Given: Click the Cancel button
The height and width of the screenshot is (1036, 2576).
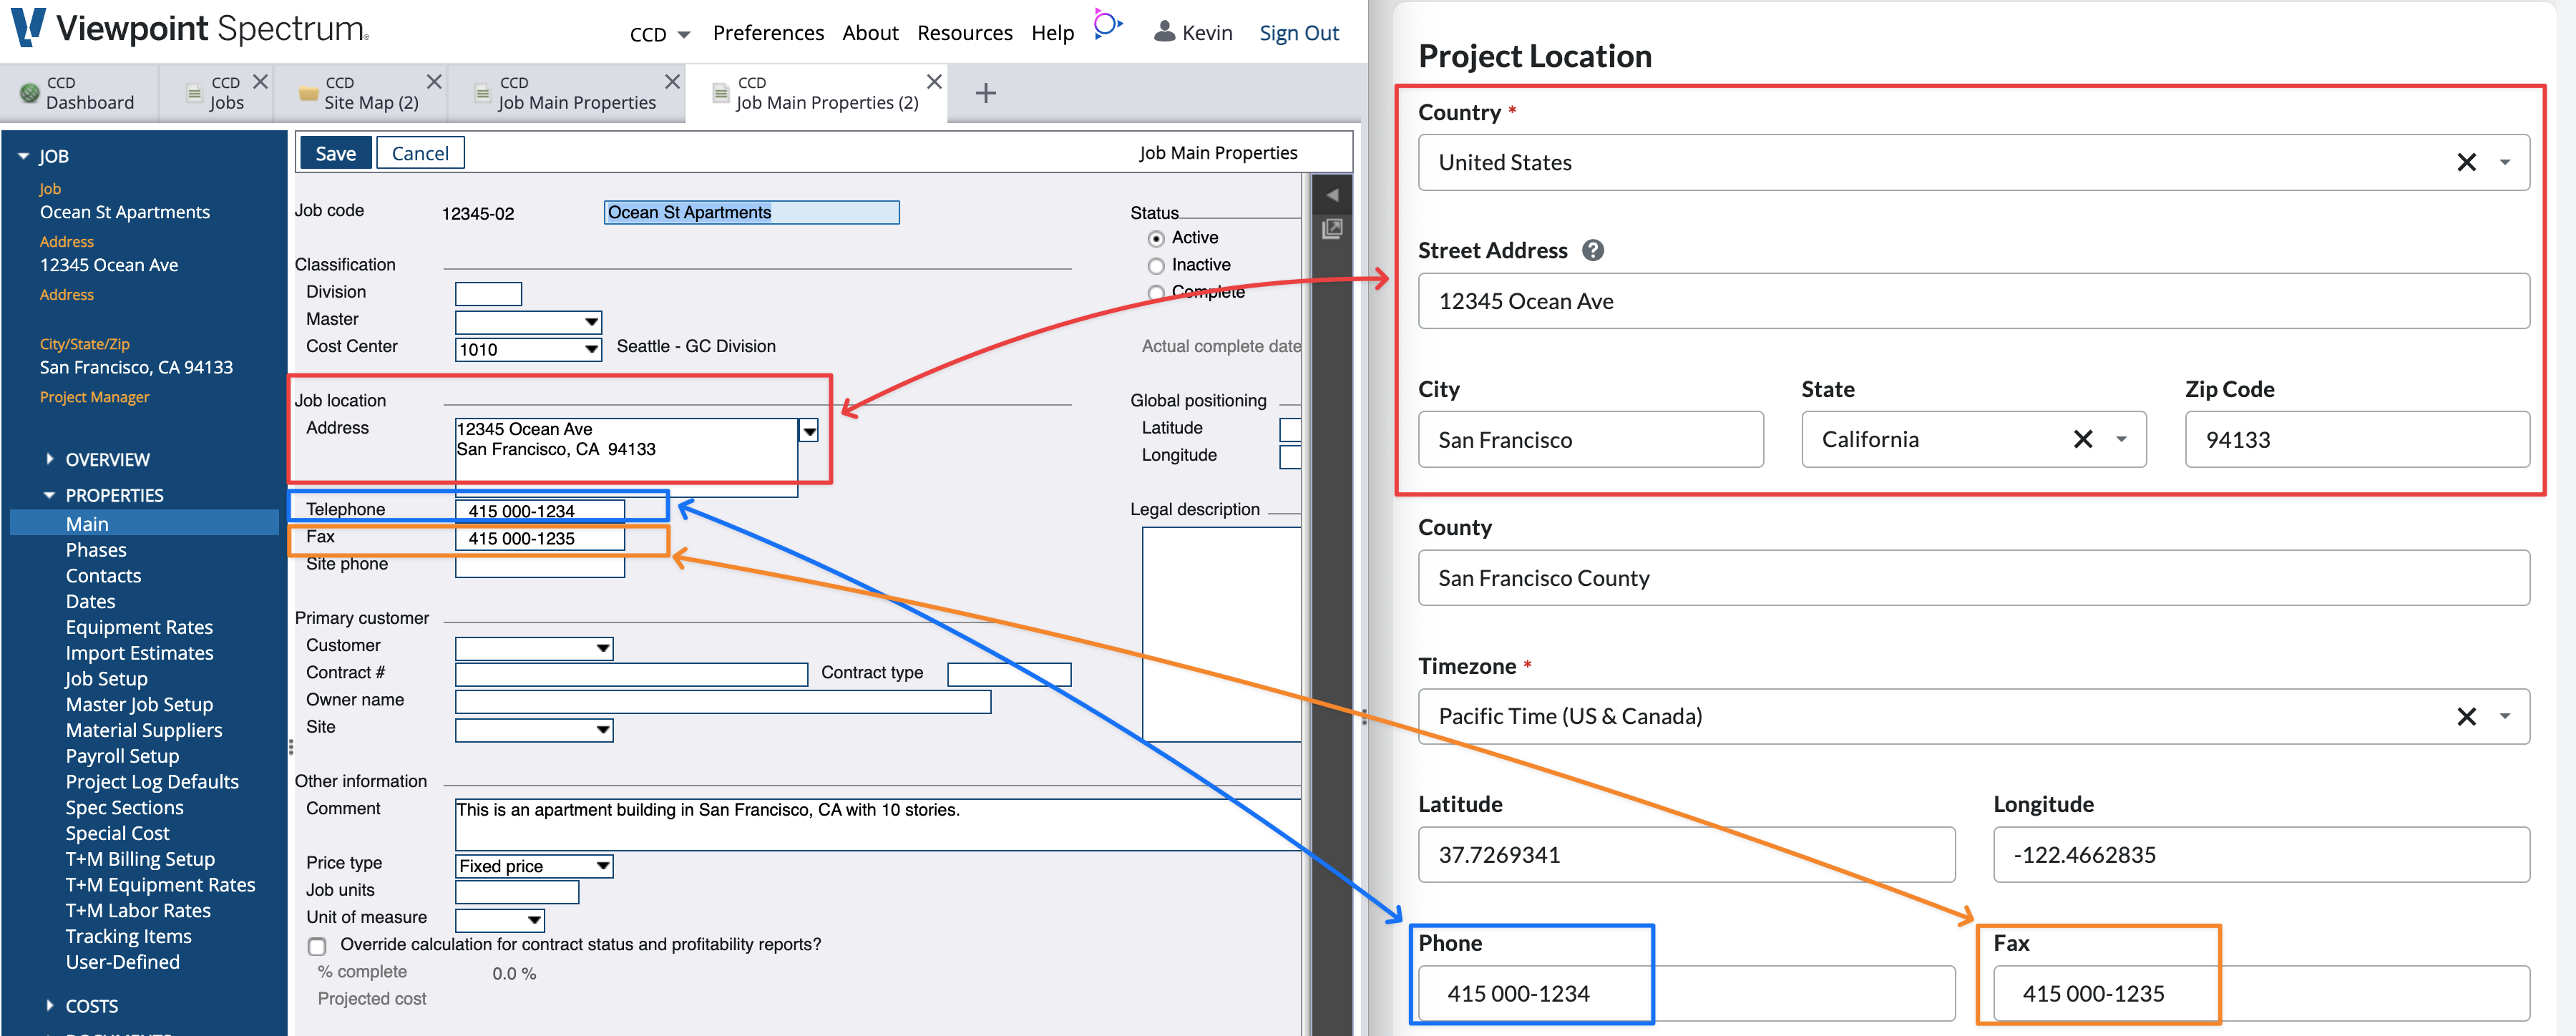Looking at the screenshot, I should click(x=420, y=153).
